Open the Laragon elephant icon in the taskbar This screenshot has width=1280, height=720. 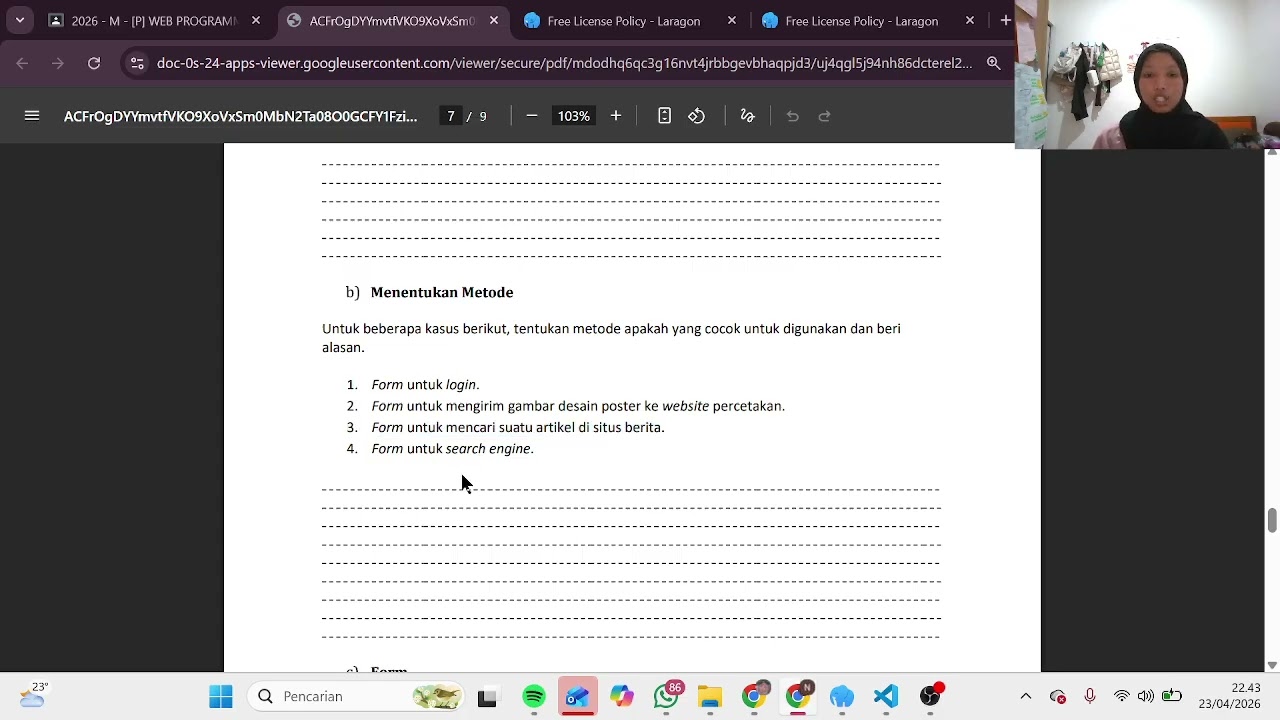842,696
